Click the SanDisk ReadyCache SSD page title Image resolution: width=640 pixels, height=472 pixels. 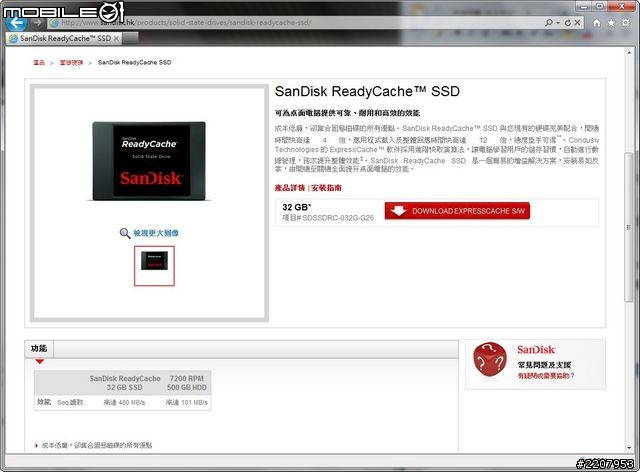click(367, 91)
